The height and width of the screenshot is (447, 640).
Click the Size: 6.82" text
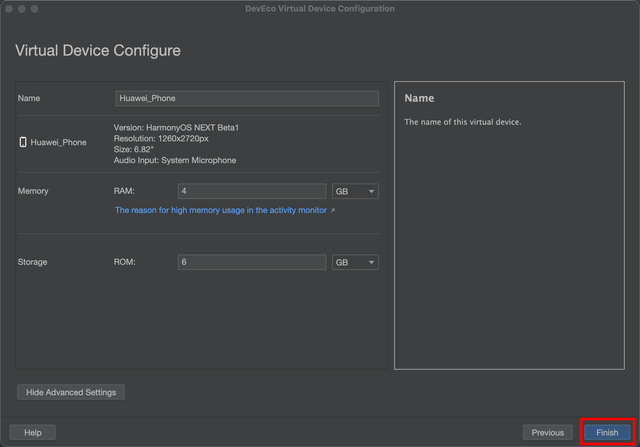(x=133, y=149)
